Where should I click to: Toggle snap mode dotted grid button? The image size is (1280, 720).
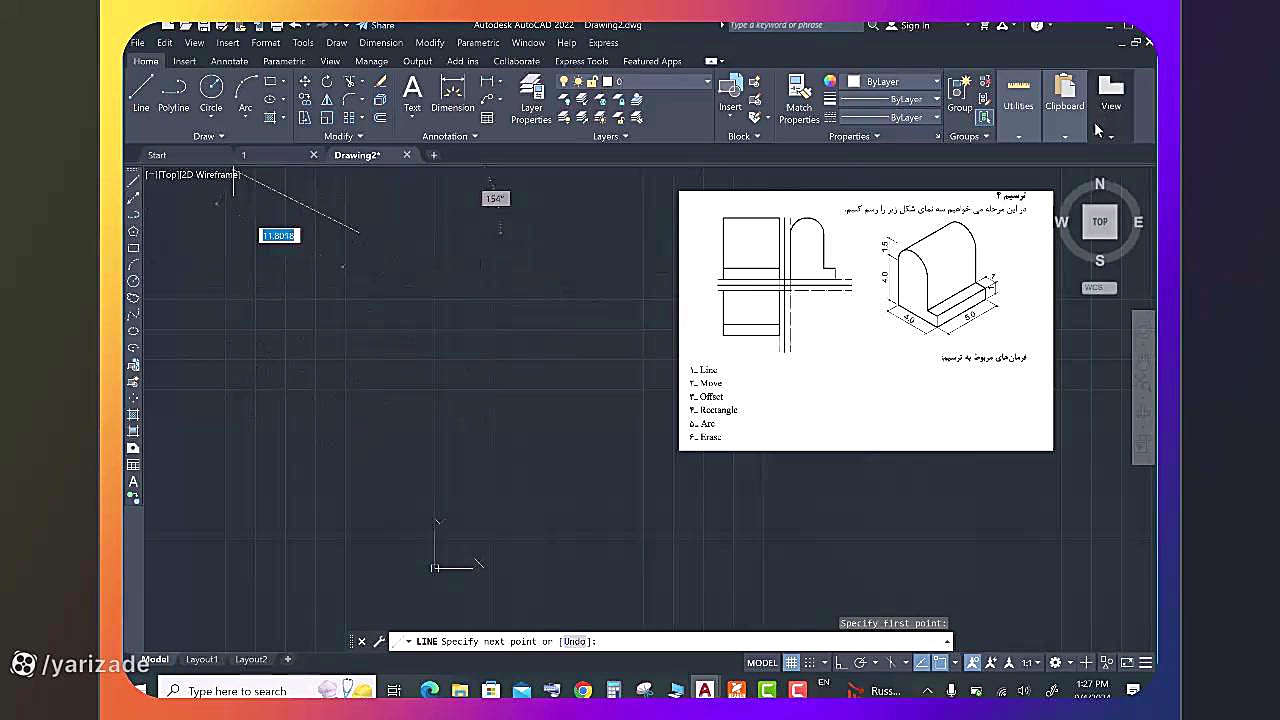tap(809, 662)
